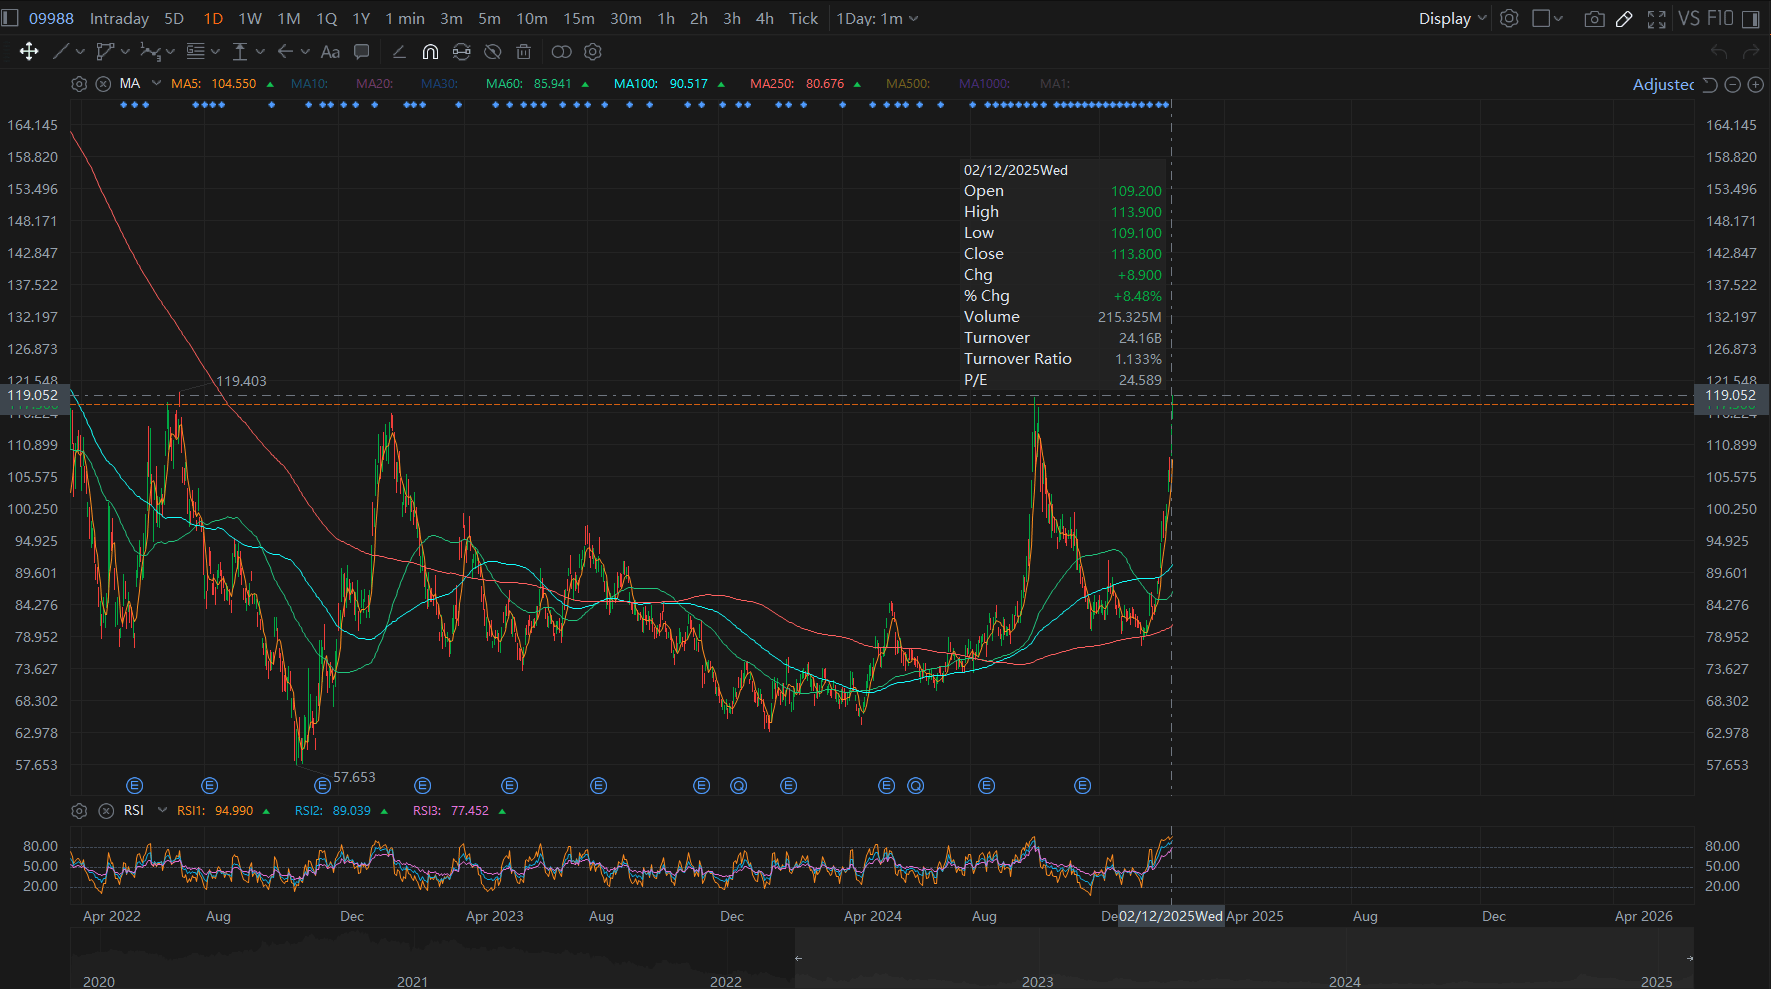The image size is (1771, 989).
Task: Toggle the linked-circles sync drawings icon
Action: (x=562, y=51)
